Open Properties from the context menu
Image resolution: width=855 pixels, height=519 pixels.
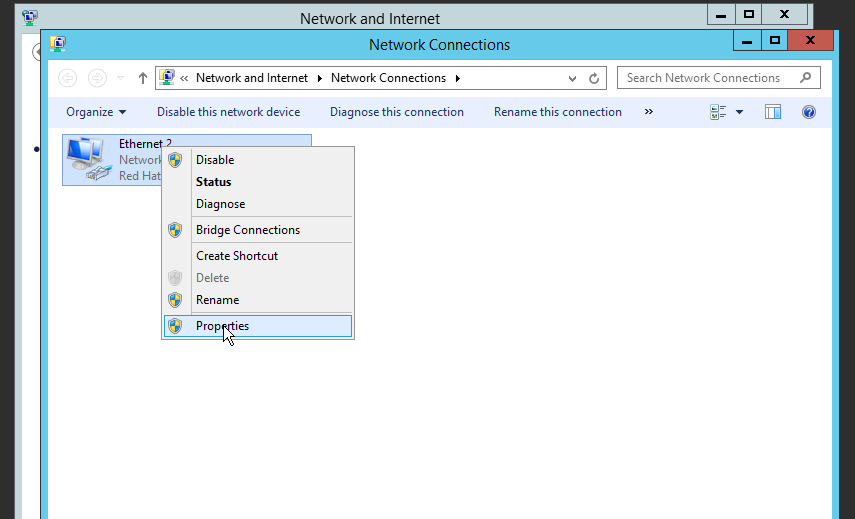point(257,326)
